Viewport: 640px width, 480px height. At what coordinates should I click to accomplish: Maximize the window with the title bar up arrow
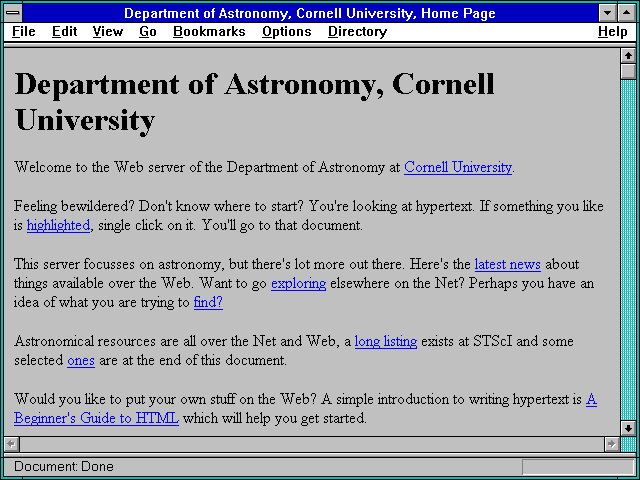coord(627,13)
